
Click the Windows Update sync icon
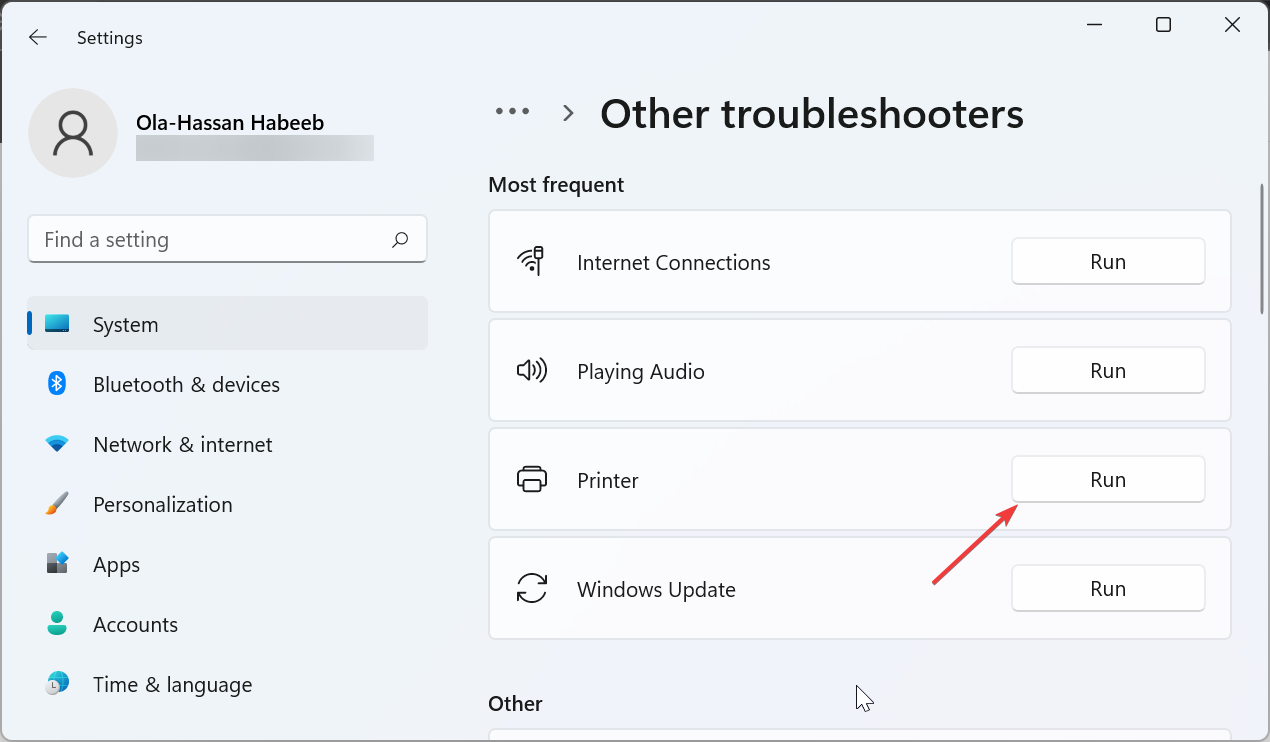[531, 589]
